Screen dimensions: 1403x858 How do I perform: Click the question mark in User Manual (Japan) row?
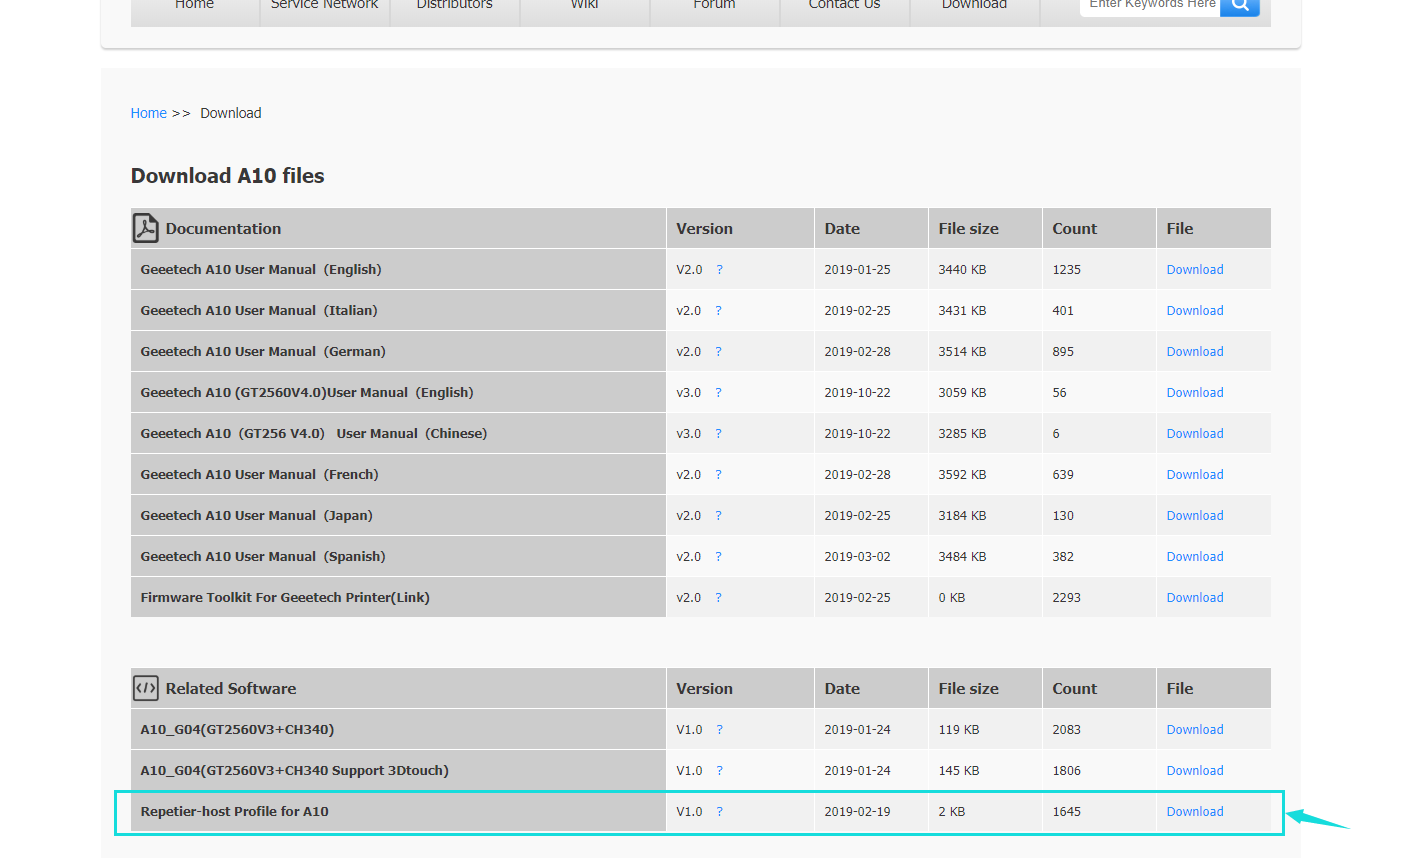718,516
